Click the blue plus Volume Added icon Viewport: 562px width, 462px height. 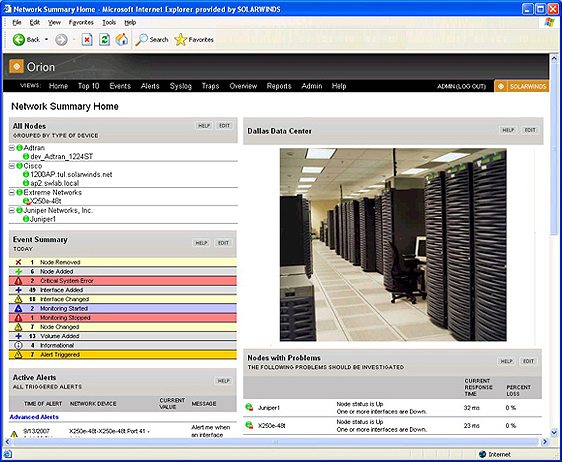(18, 336)
